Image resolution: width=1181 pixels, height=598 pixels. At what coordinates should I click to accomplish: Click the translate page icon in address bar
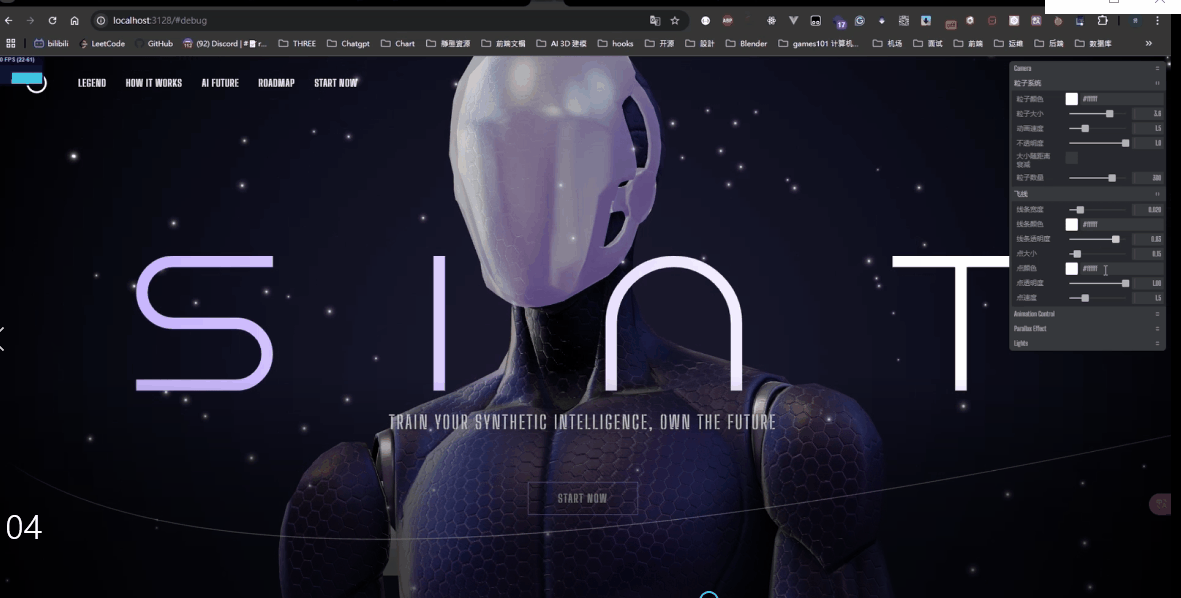point(655,20)
